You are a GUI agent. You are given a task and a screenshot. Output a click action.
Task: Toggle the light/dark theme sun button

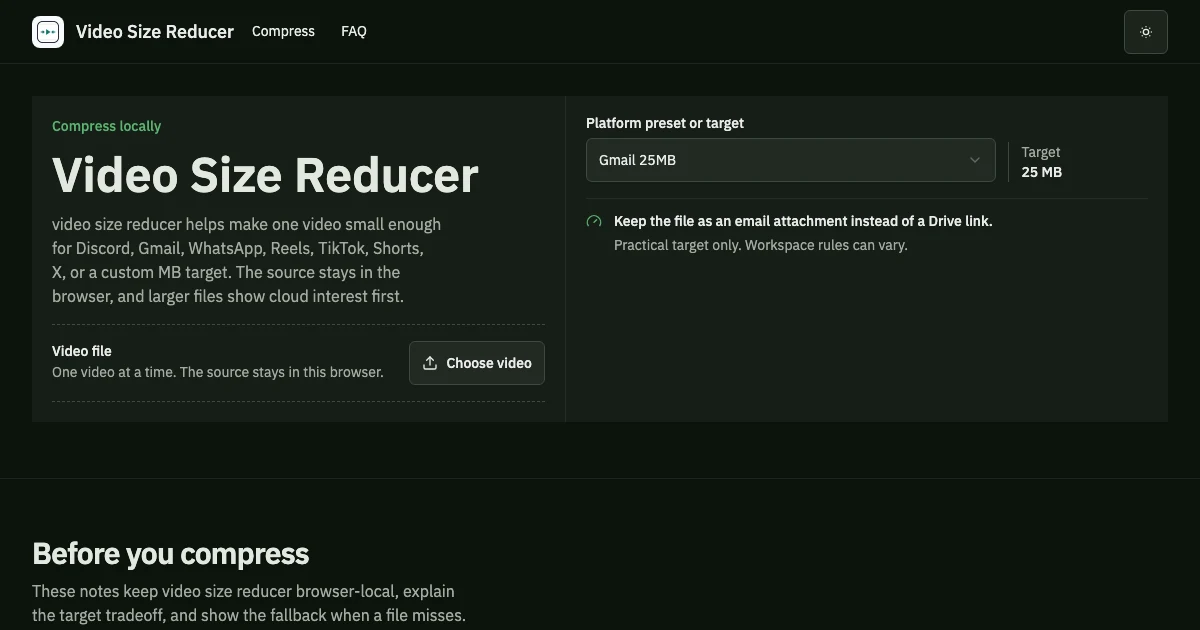[1146, 32]
